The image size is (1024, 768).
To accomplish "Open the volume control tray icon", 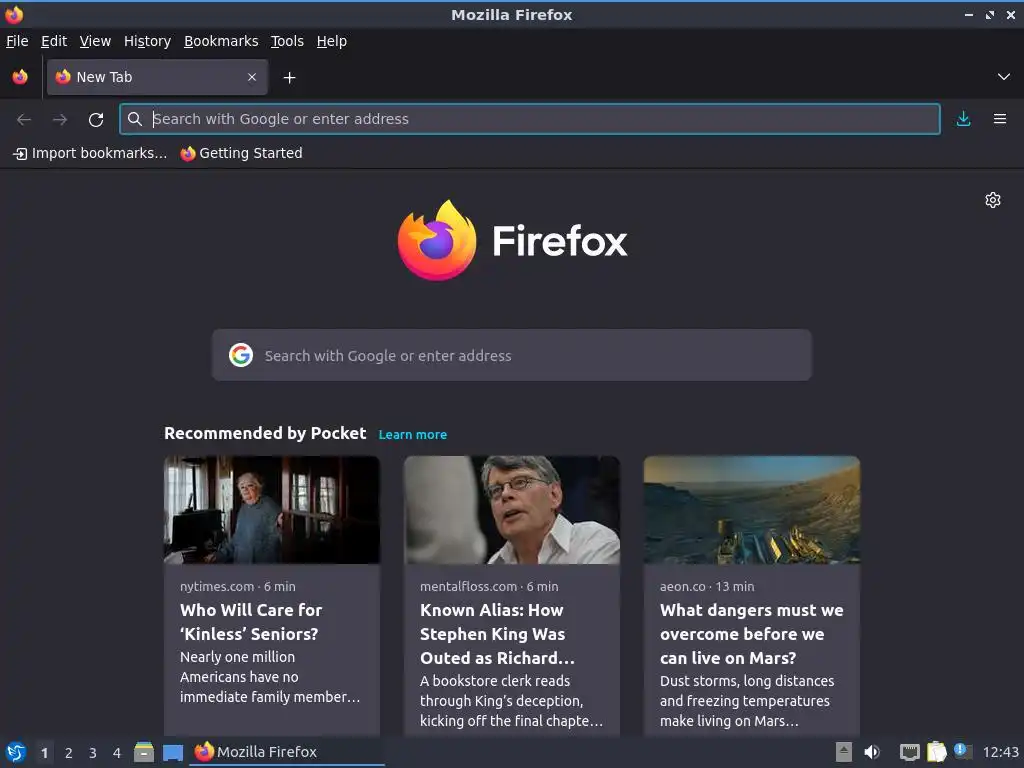I will point(872,752).
